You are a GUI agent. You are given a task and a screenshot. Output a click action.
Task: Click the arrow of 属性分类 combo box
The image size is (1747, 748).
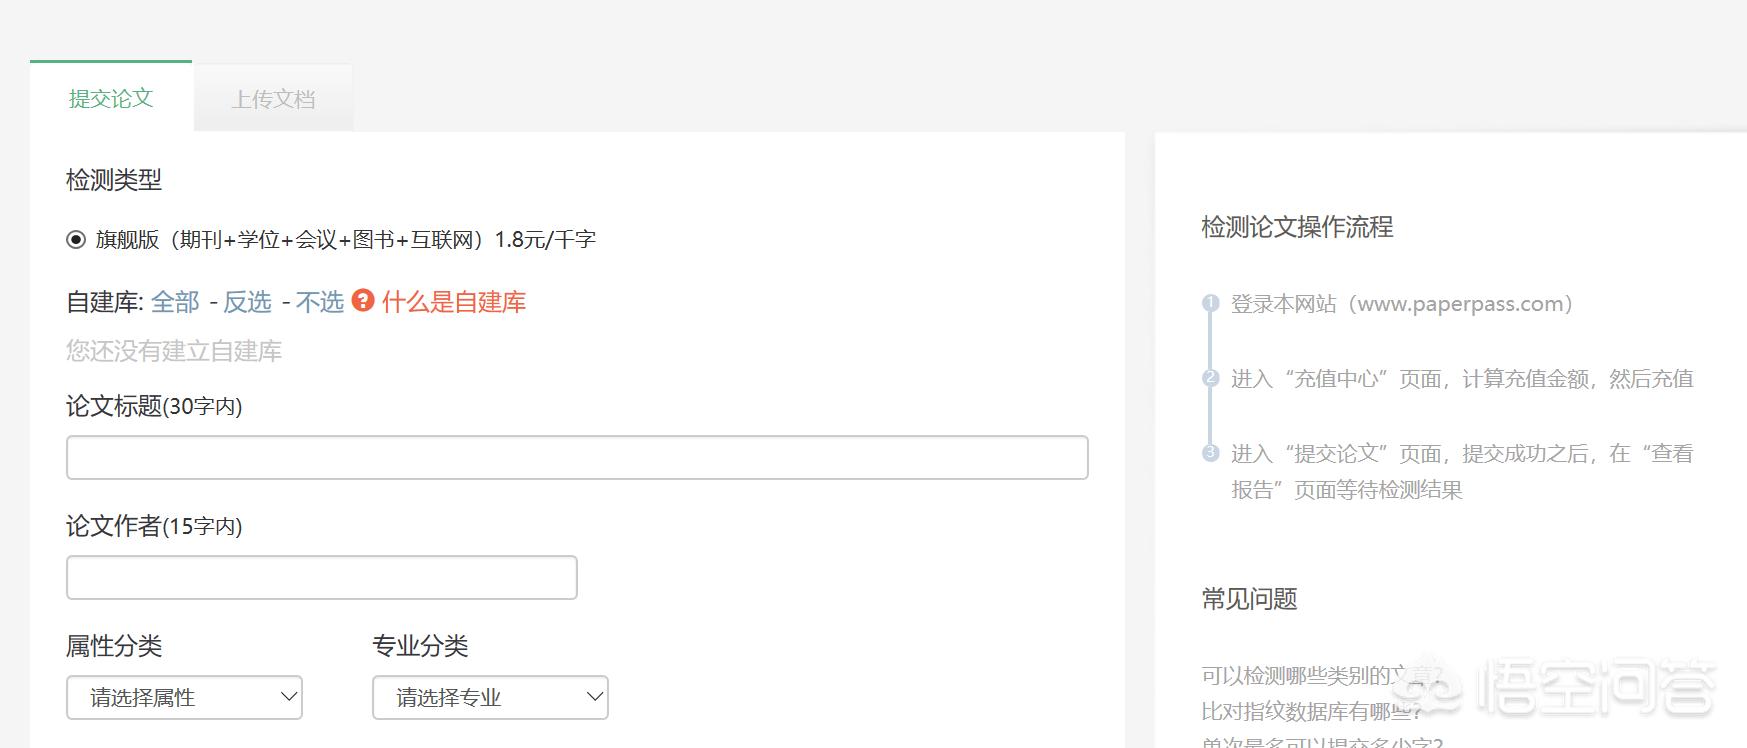[289, 697]
